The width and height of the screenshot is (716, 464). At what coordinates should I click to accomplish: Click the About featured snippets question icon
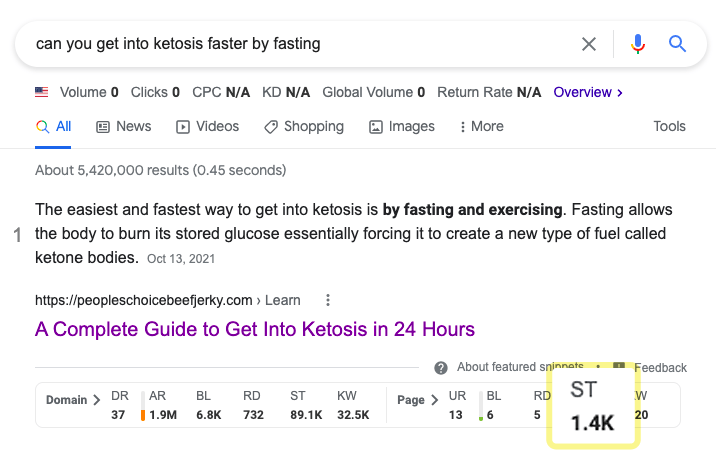pos(441,368)
